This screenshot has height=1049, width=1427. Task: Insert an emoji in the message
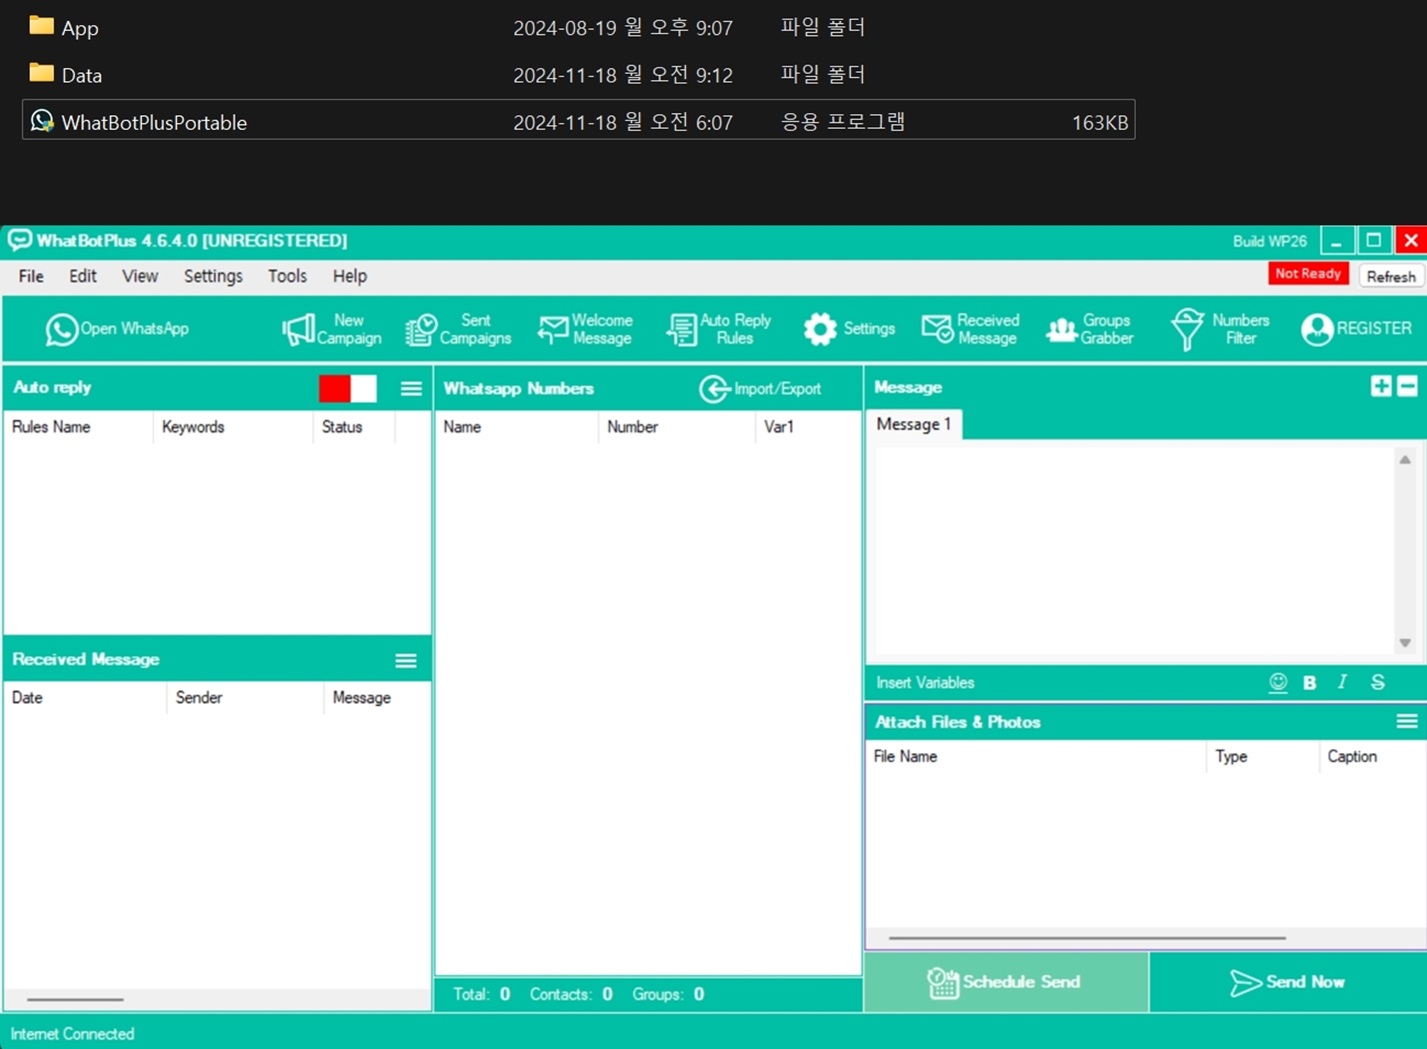[1278, 682]
